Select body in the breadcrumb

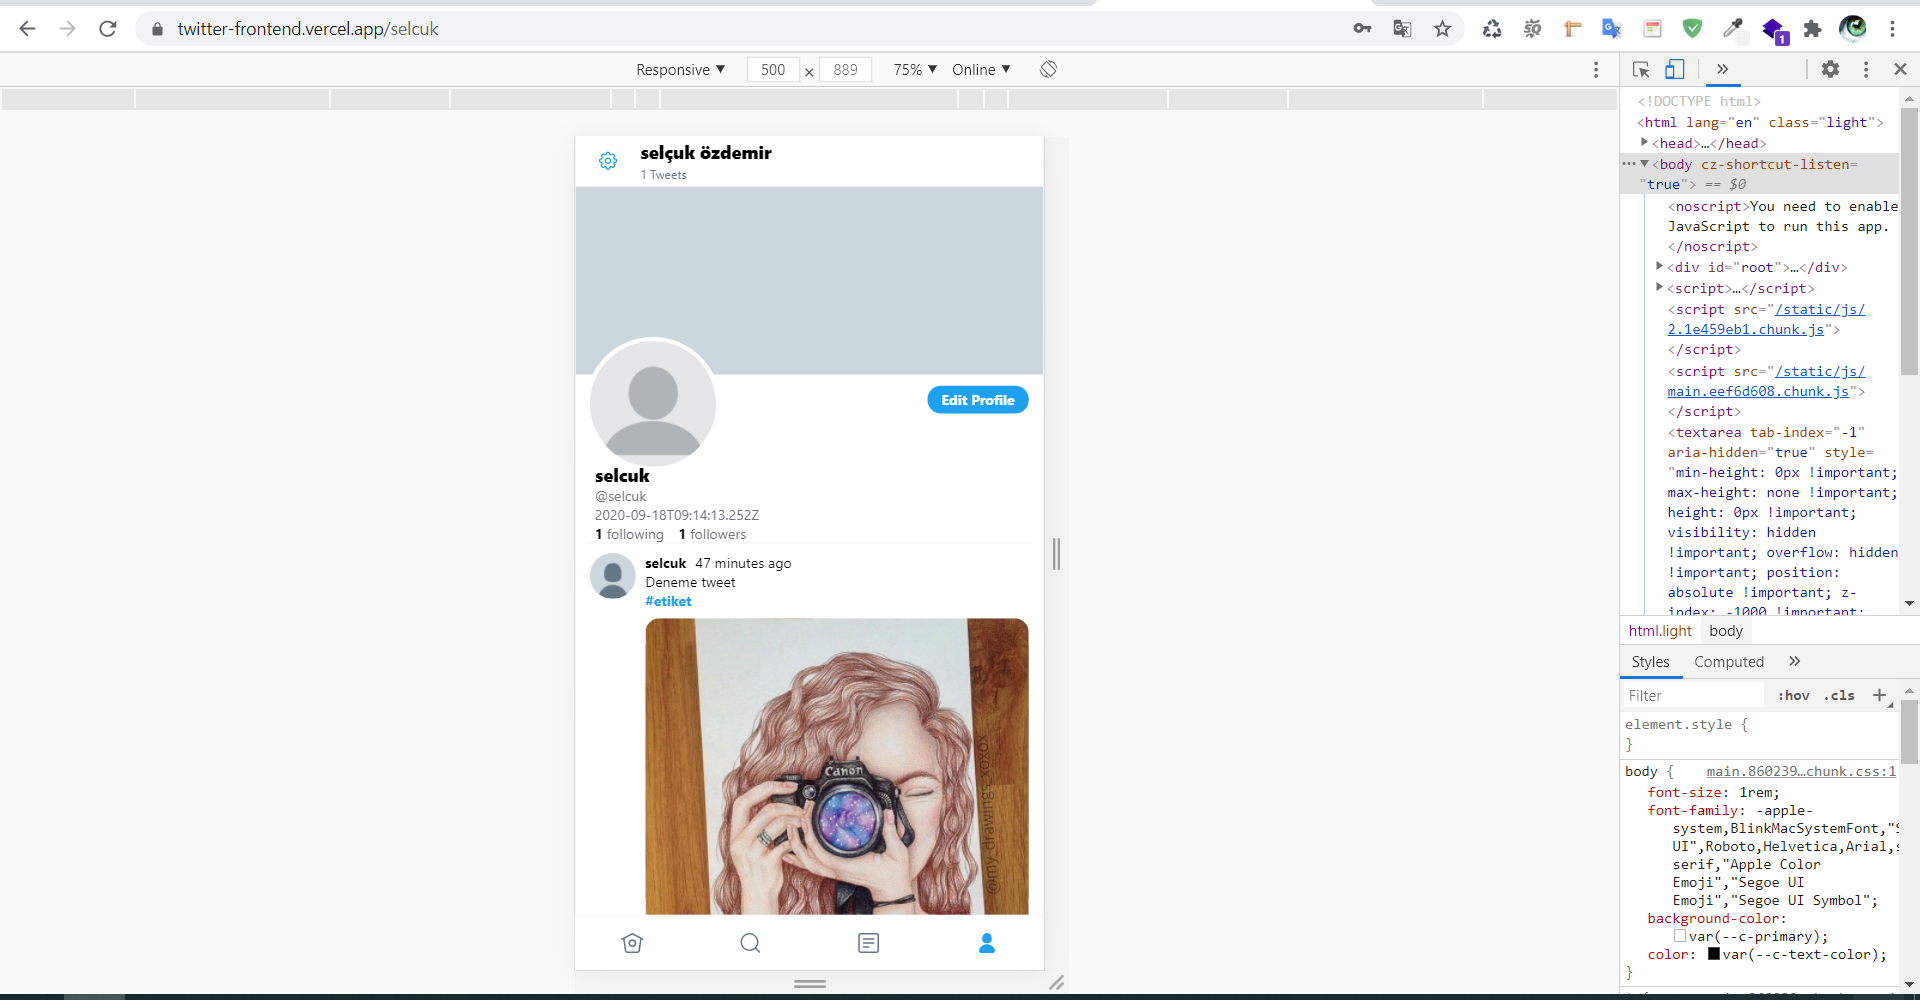[x=1726, y=631]
